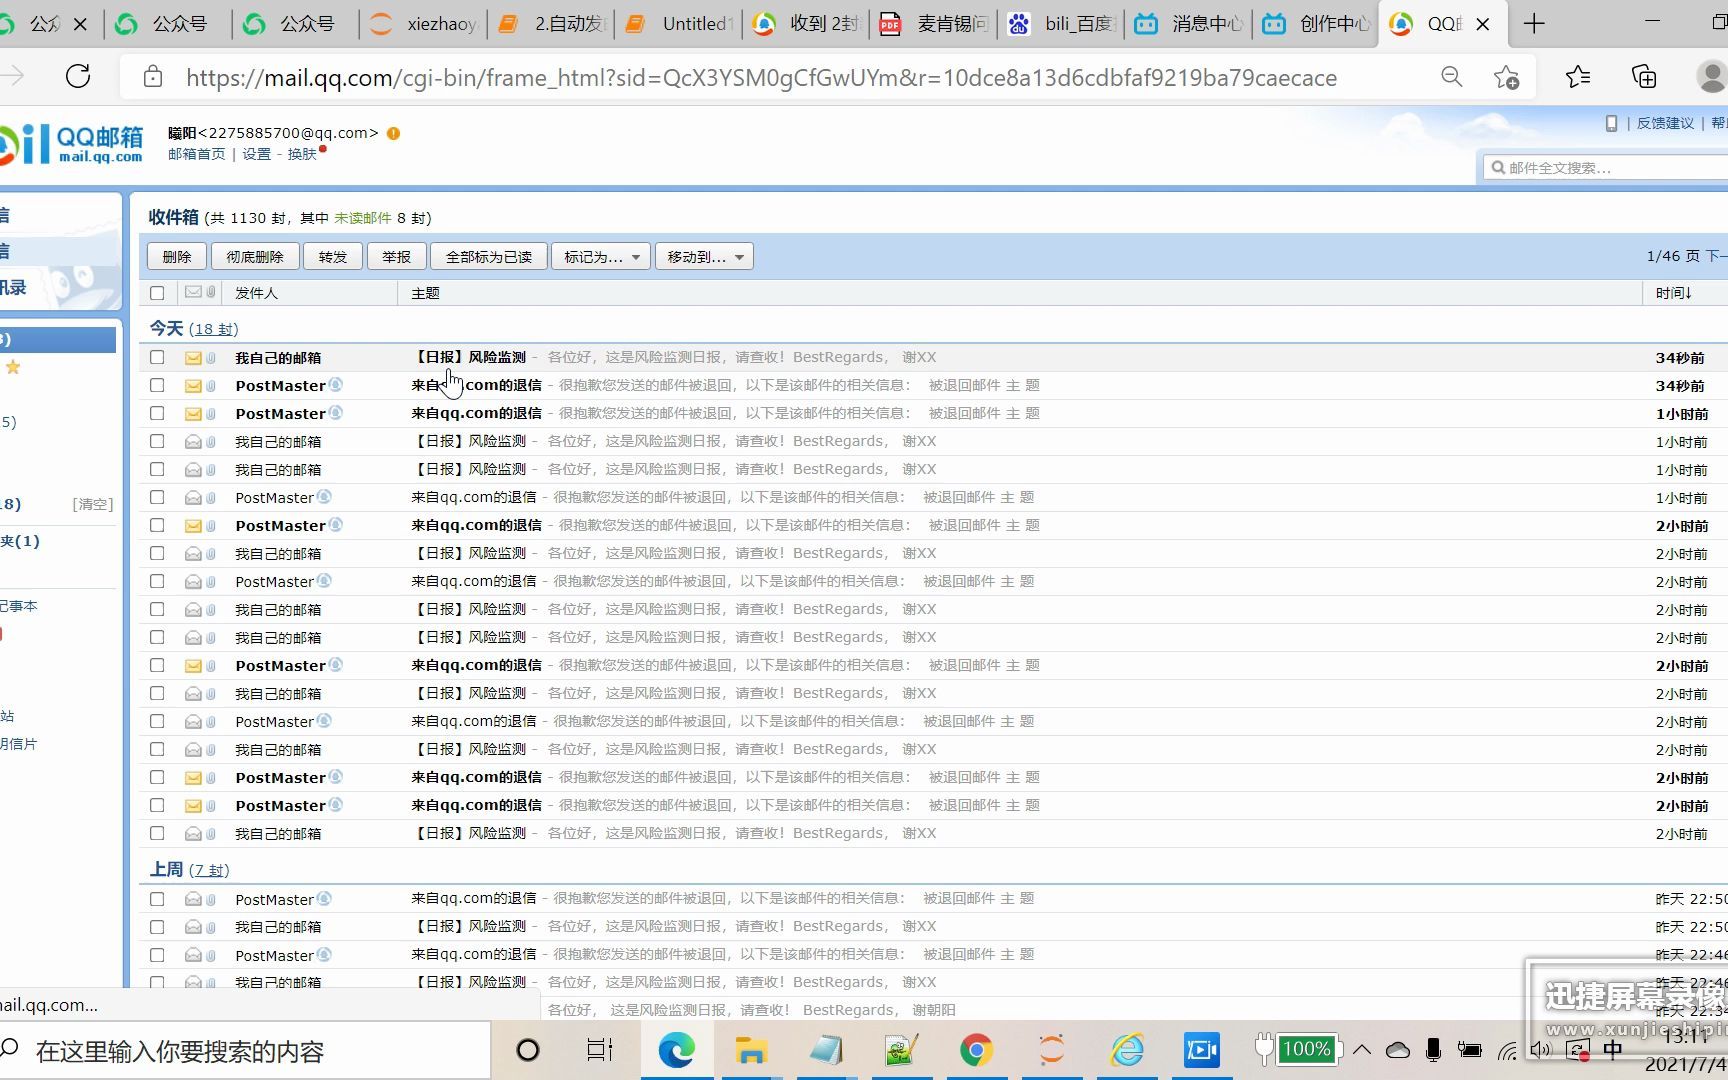Open the screen recorder app in taskbar
The width and height of the screenshot is (1728, 1080).
pyautogui.click(x=1202, y=1050)
